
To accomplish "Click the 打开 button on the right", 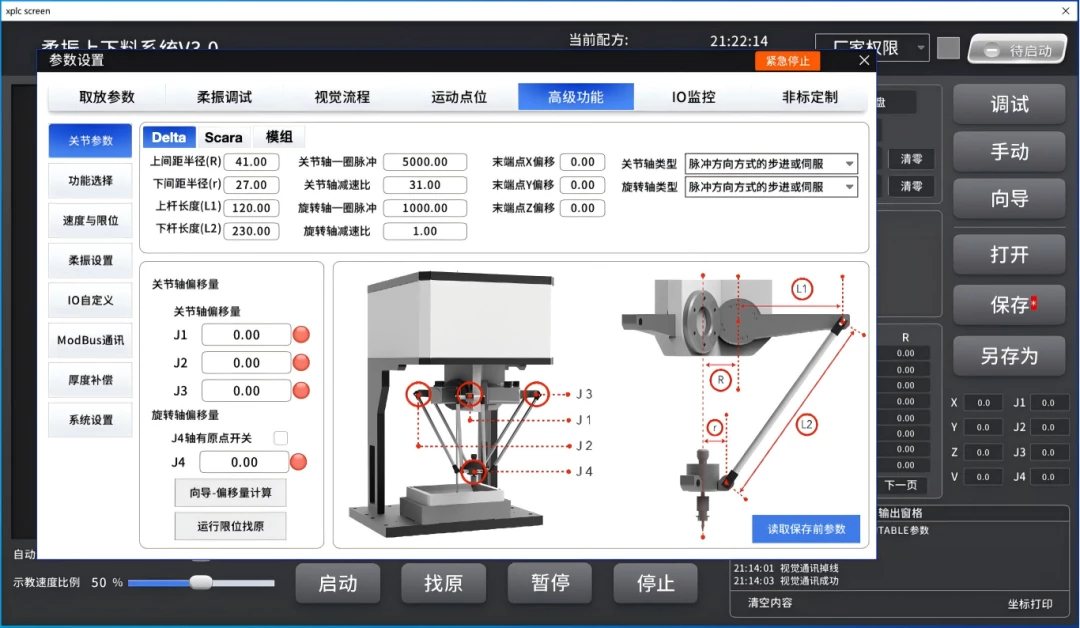I will [x=1009, y=254].
